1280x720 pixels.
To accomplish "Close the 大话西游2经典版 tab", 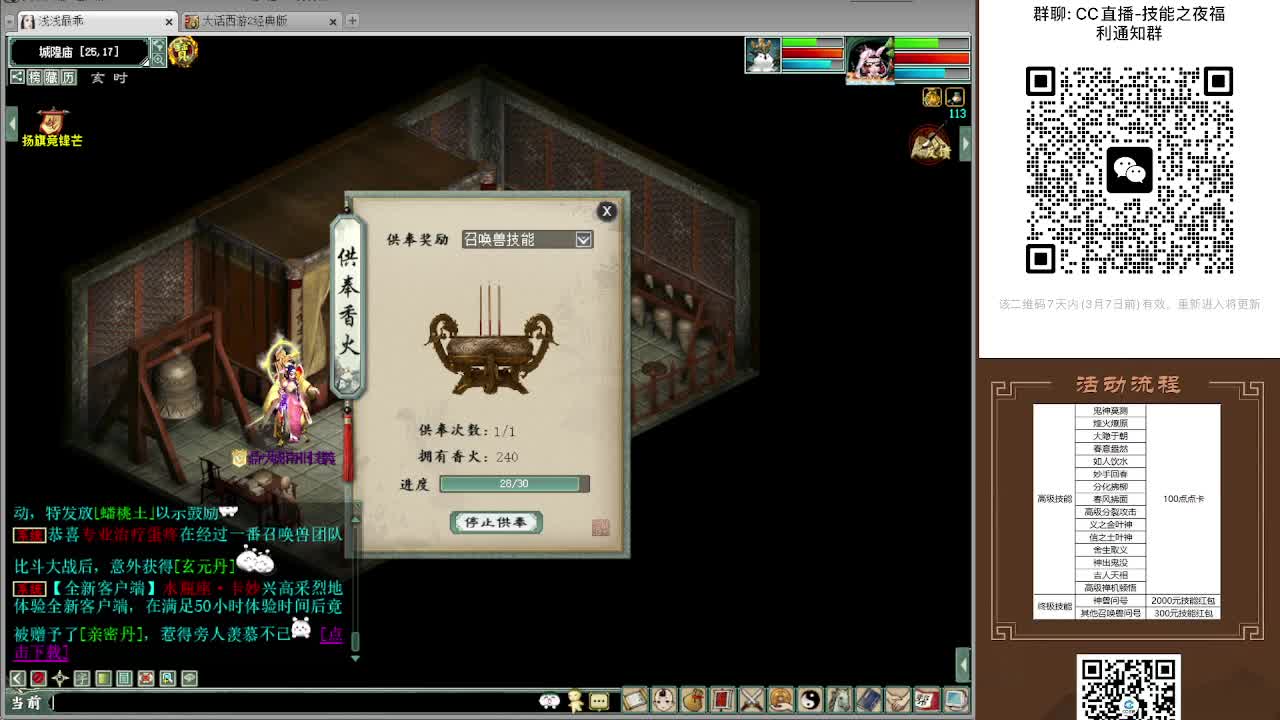I will [333, 21].
